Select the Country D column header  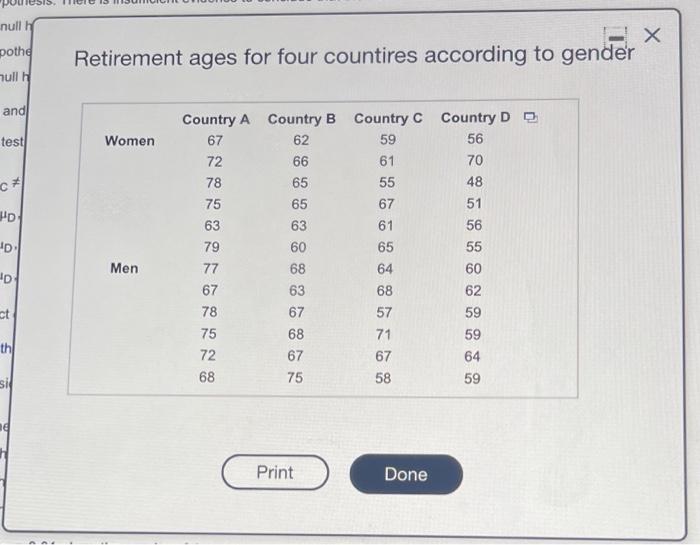475,117
